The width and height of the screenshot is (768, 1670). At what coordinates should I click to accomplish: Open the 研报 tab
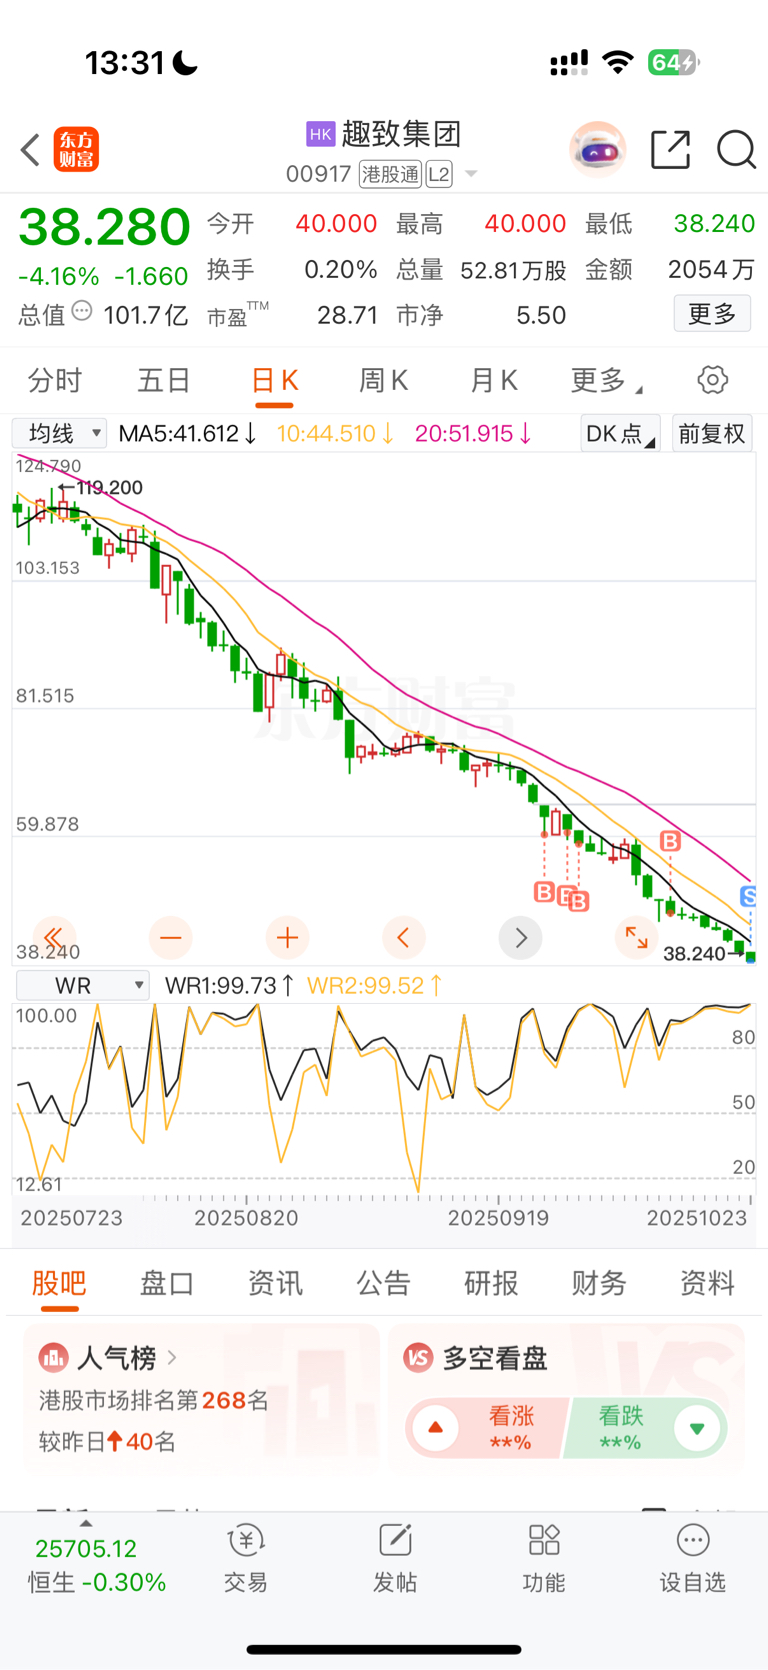pyautogui.click(x=491, y=1283)
